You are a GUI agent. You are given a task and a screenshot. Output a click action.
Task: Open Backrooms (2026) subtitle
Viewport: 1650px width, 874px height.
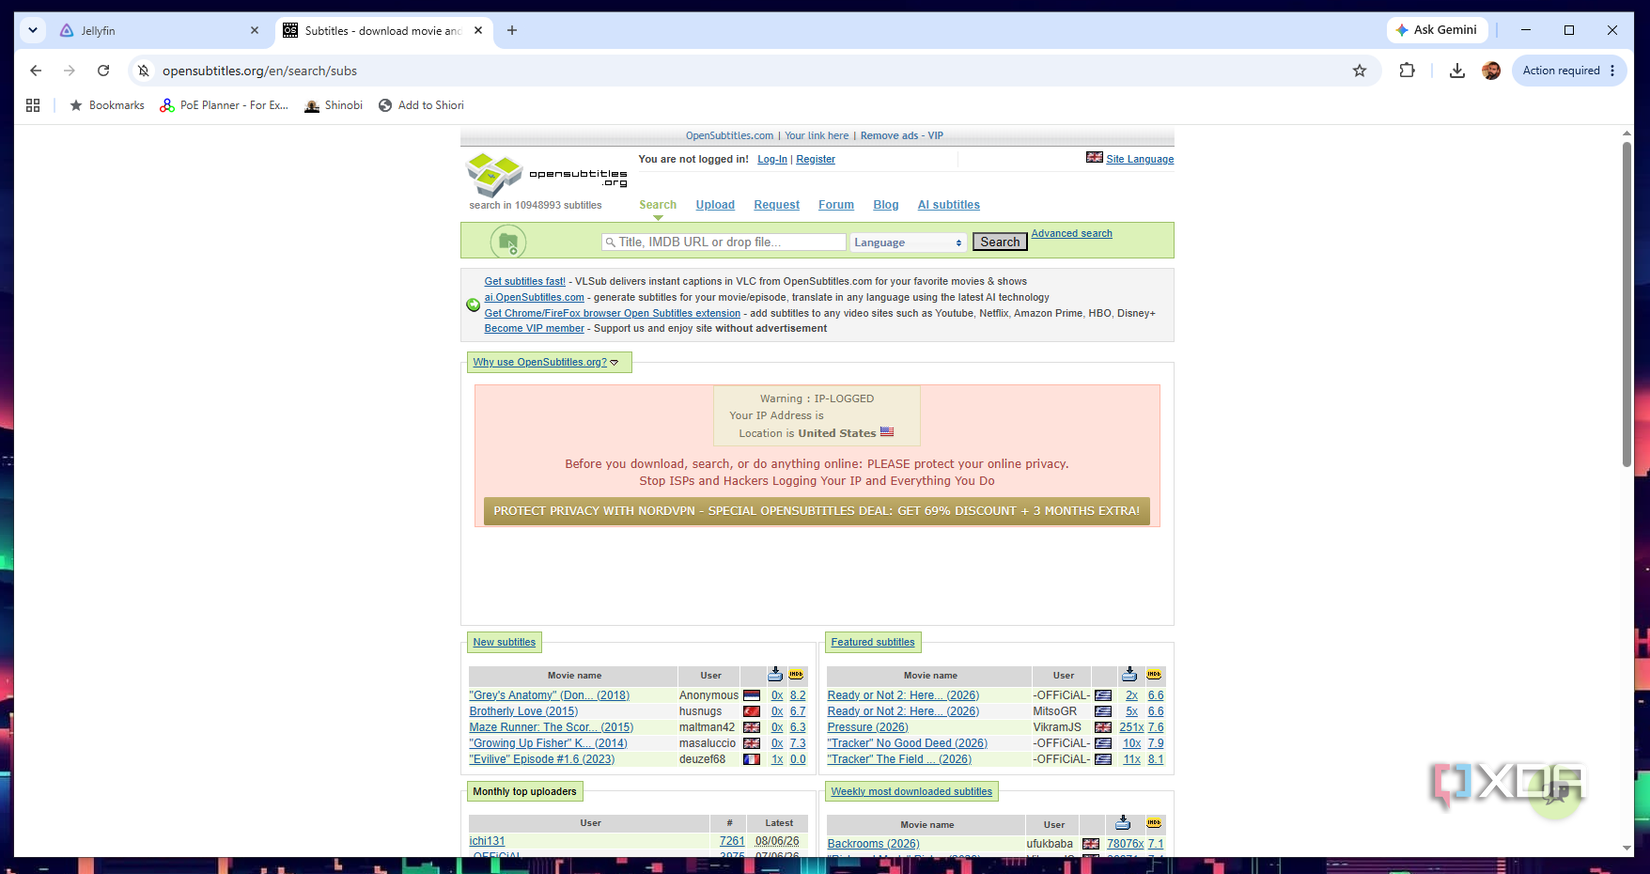(873, 843)
